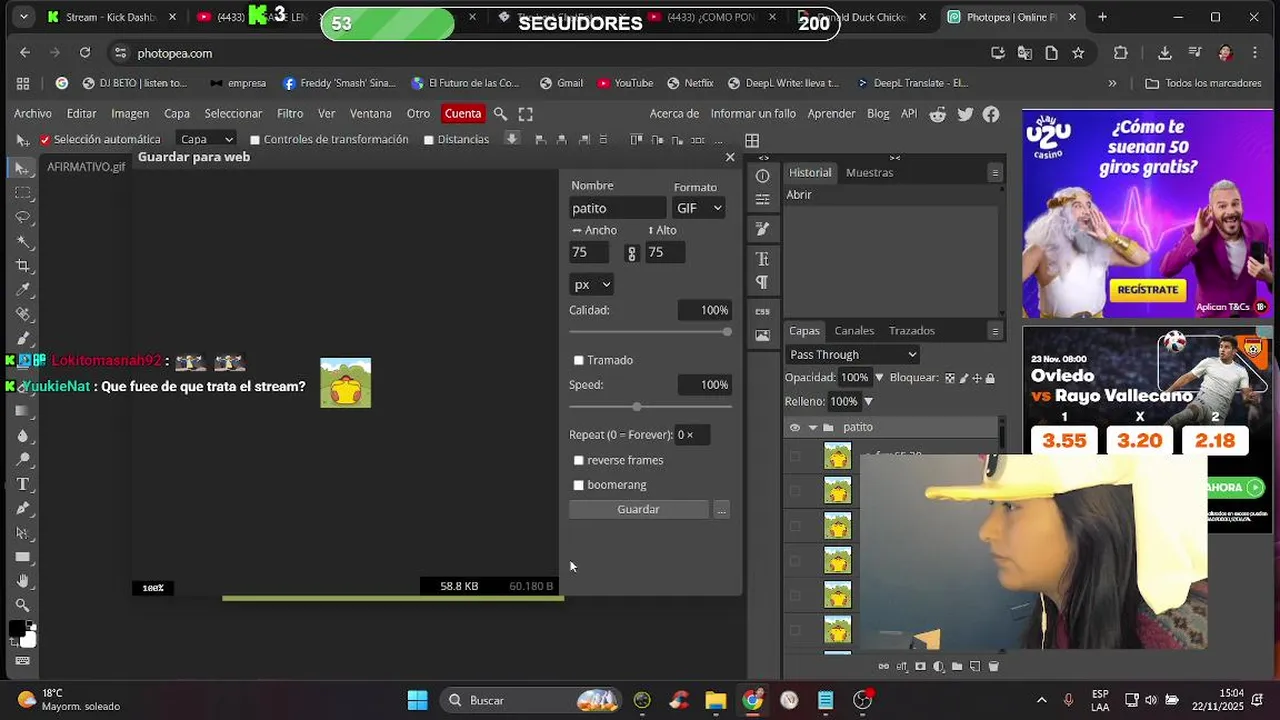Enable Controles de transformación checkbox
The image size is (1280, 720).
tap(255, 140)
